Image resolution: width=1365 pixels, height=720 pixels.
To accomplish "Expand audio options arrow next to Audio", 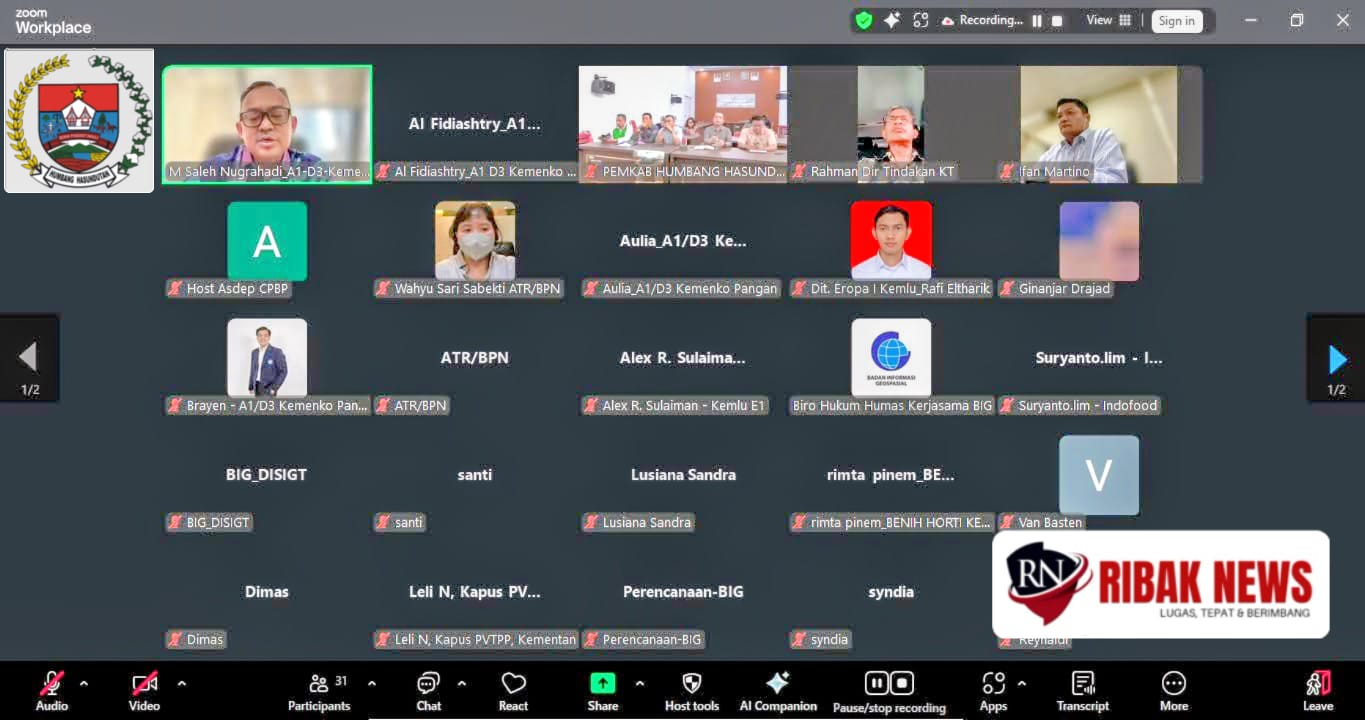I will tap(84, 684).
